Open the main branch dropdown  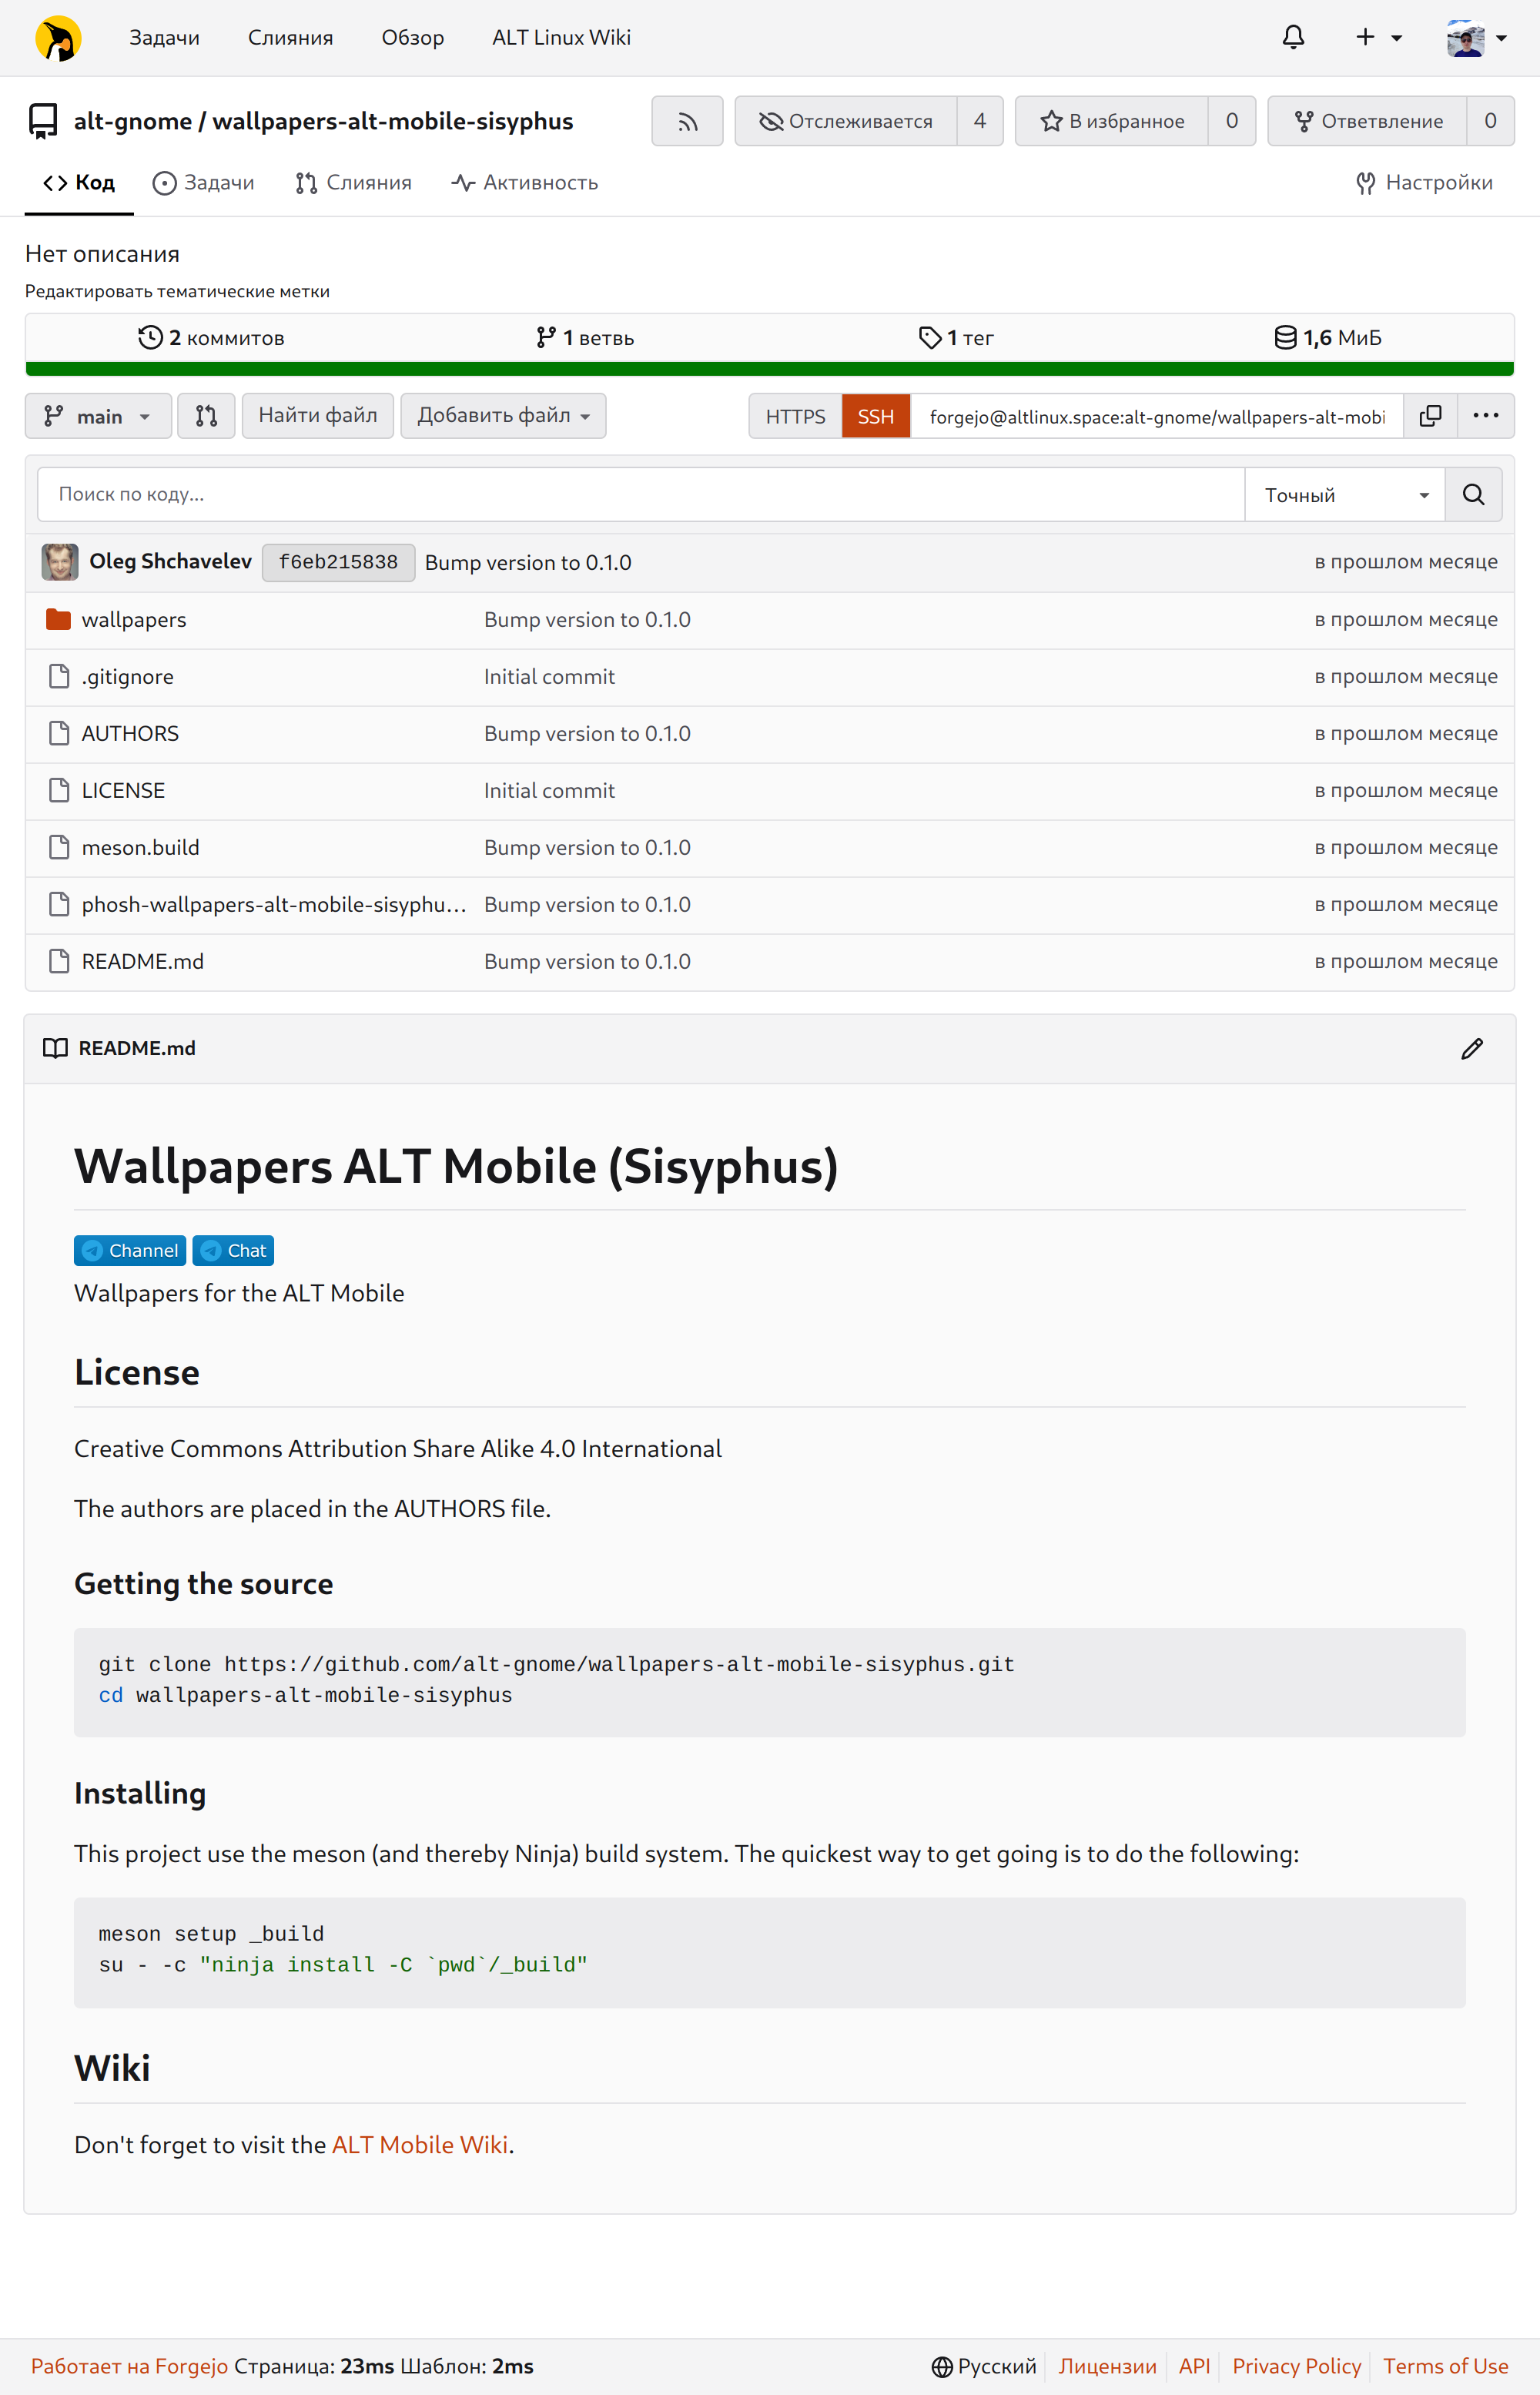tap(98, 415)
